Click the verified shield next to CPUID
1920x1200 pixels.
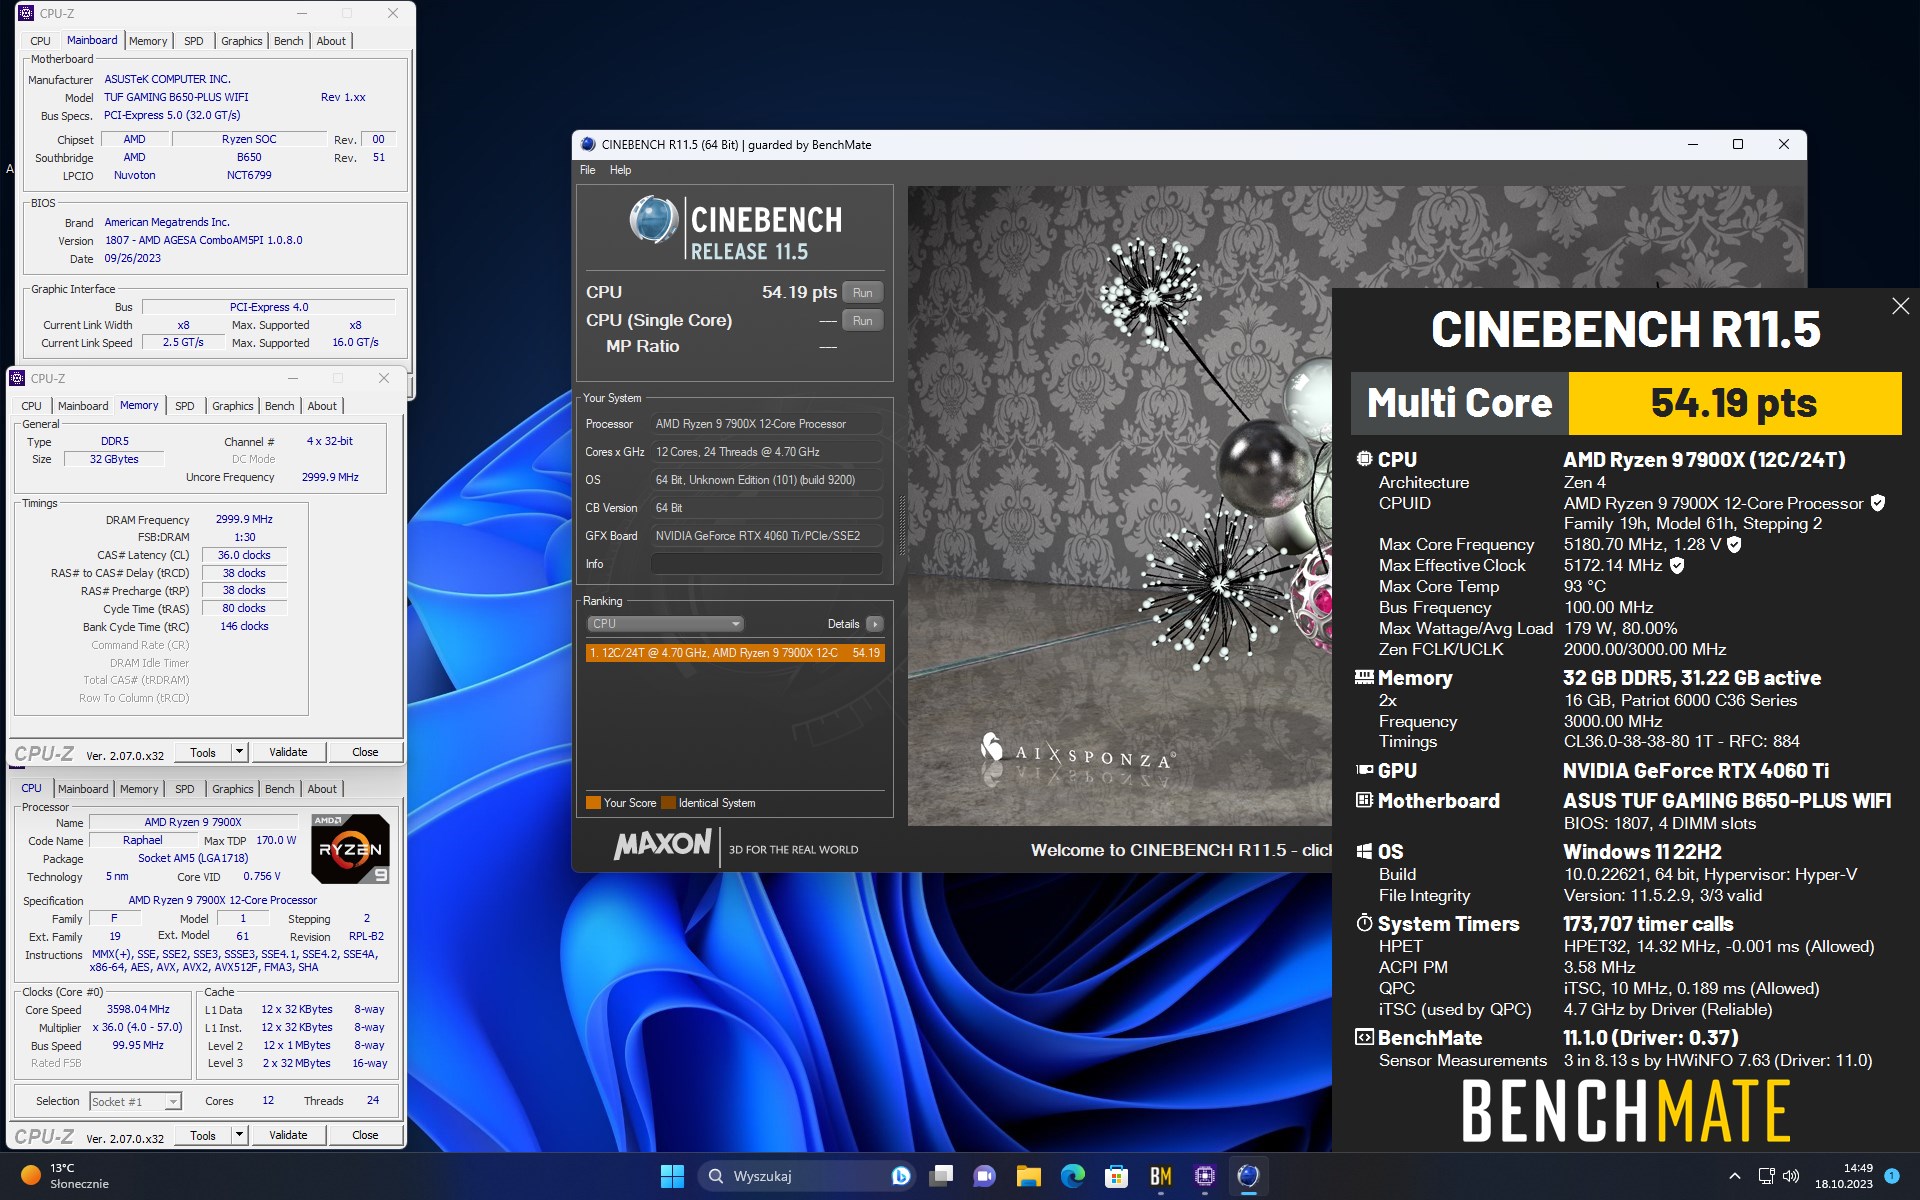point(1878,503)
